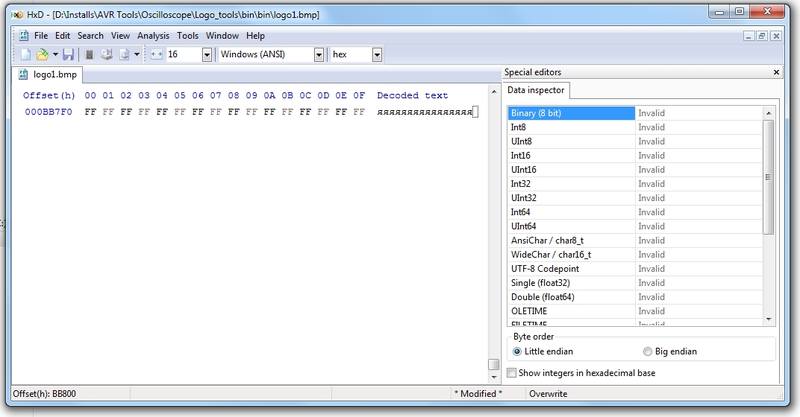The image size is (800, 417).
Task: Expand the bytes per row dropdown
Action: coord(207,54)
